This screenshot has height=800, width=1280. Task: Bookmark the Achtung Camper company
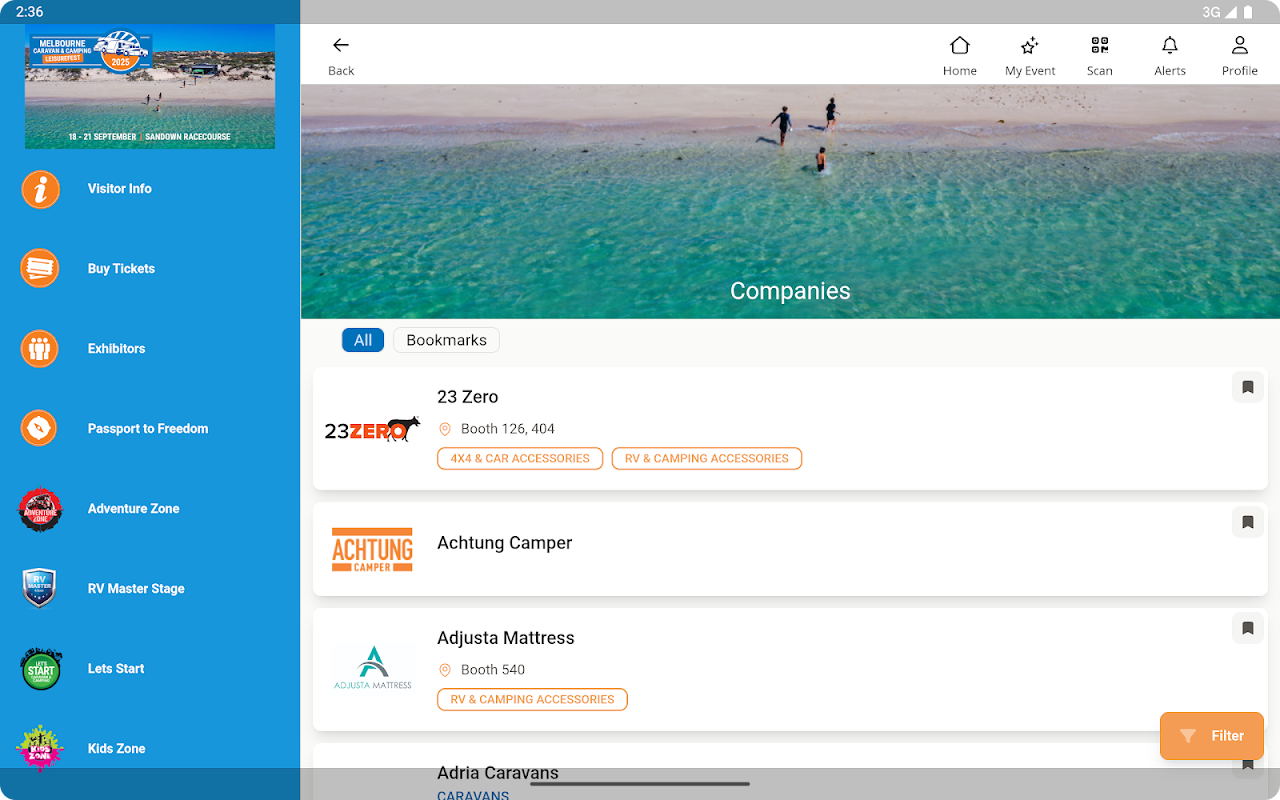coord(1248,522)
